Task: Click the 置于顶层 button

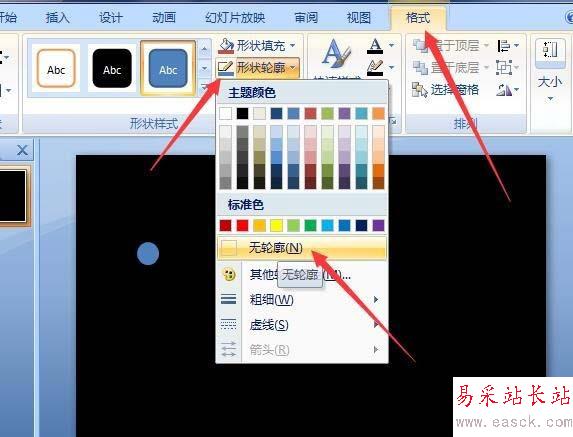Action: (x=446, y=46)
